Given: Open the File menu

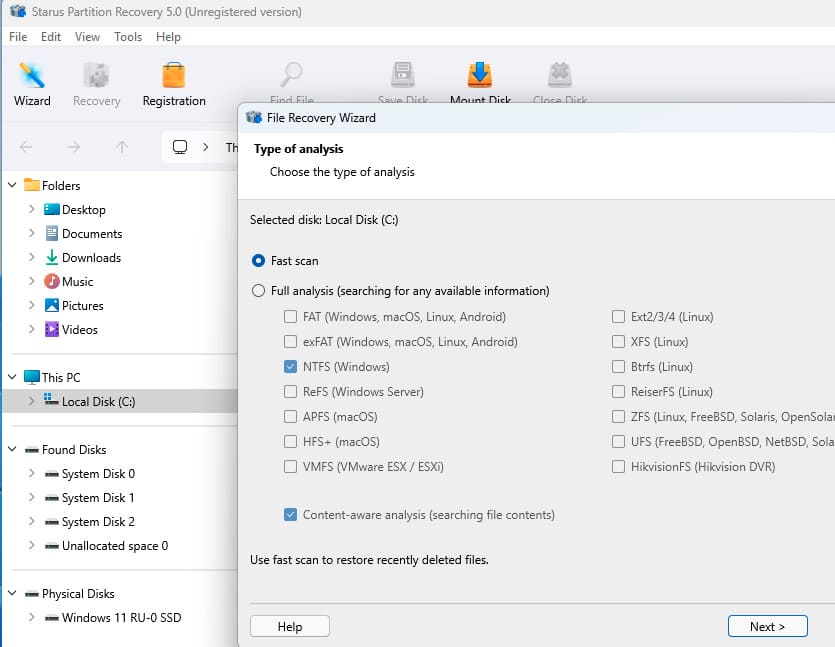Looking at the screenshot, I should (x=18, y=37).
